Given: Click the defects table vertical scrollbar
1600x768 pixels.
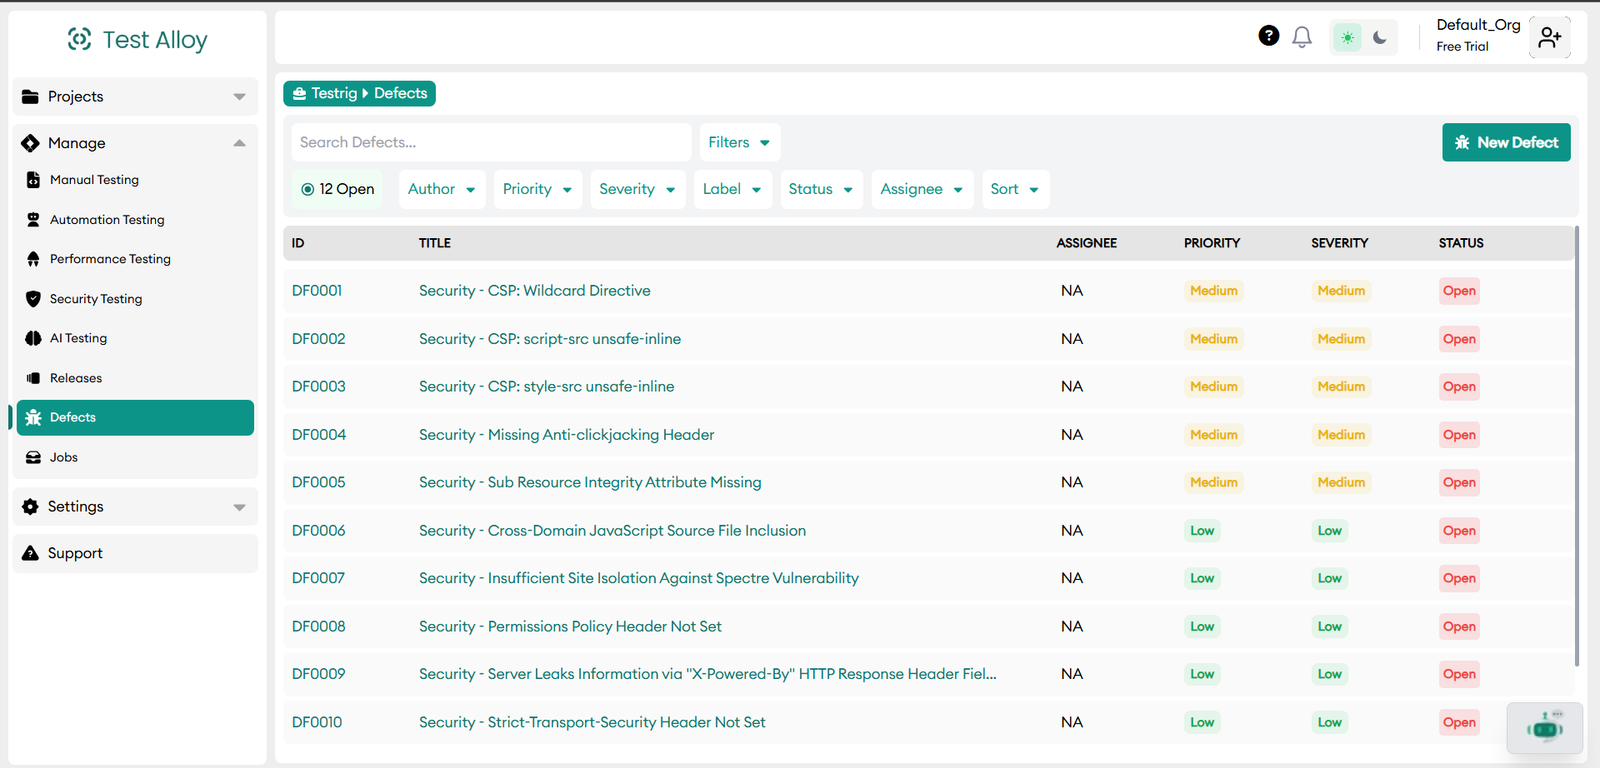Looking at the screenshot, I should [1577, 446].
